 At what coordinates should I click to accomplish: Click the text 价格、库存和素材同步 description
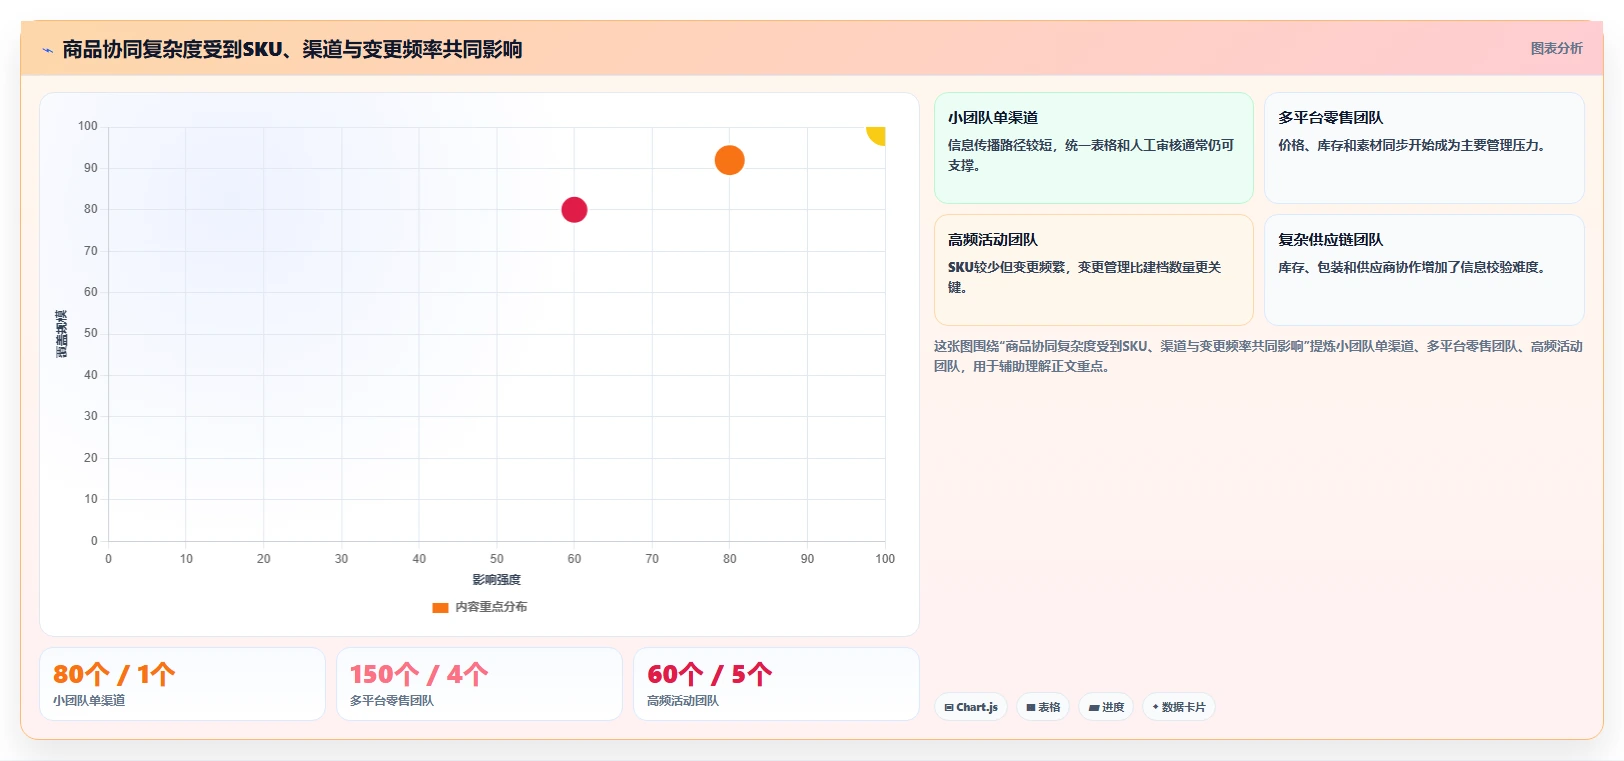point(1412,145)
